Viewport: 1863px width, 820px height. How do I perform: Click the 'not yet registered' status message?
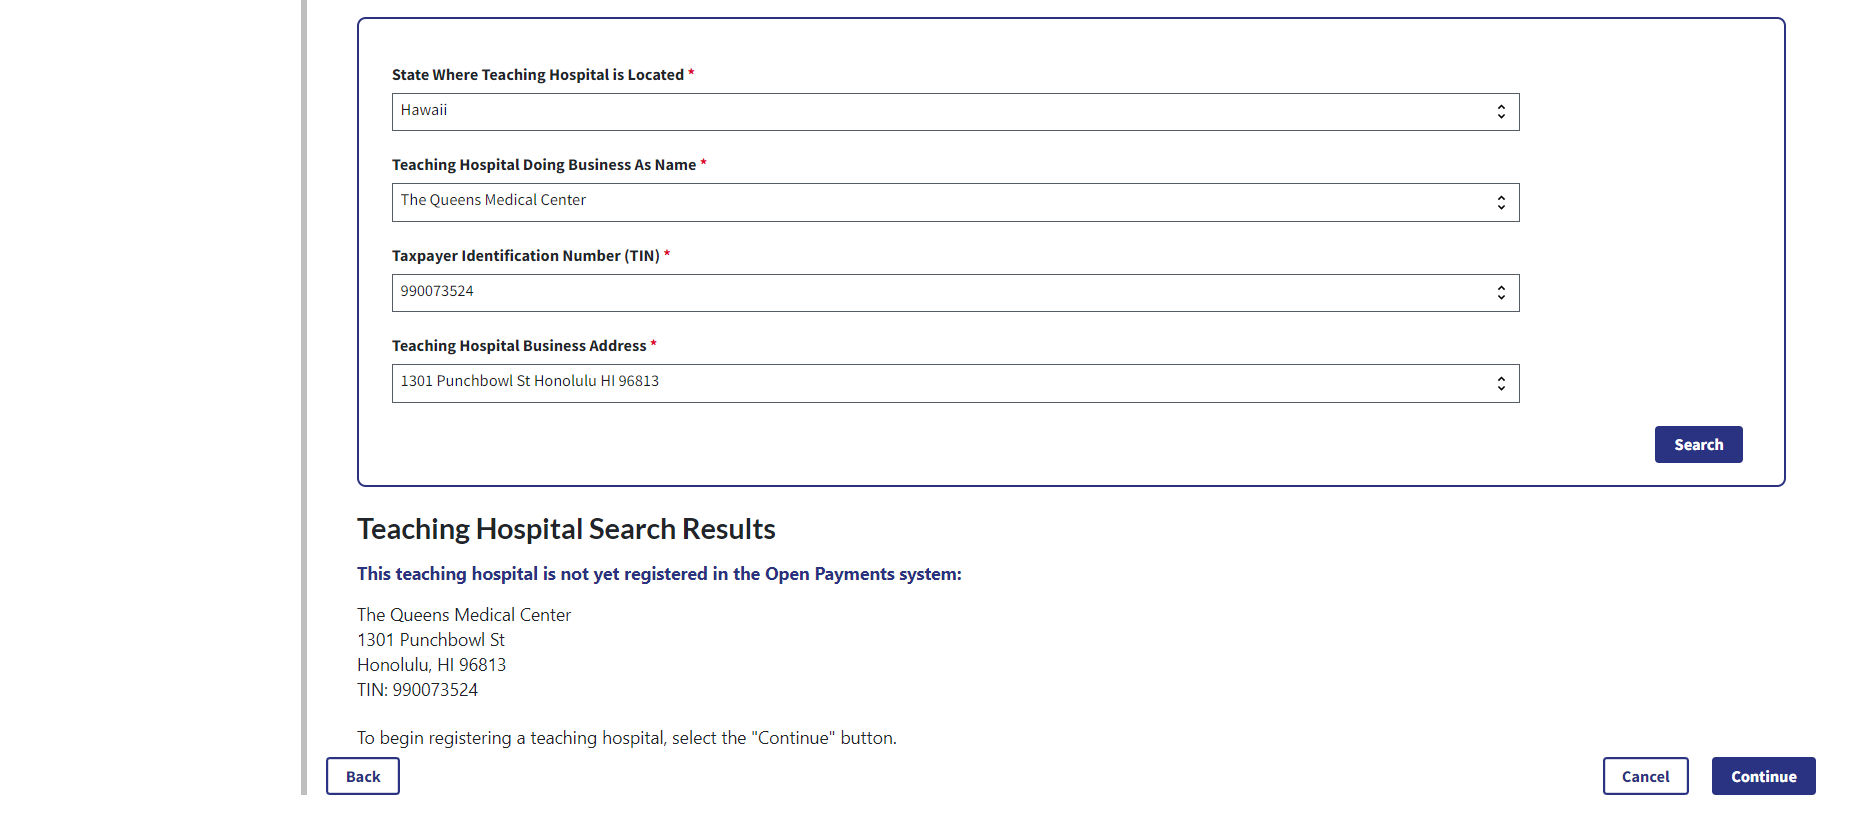point(659,574)
